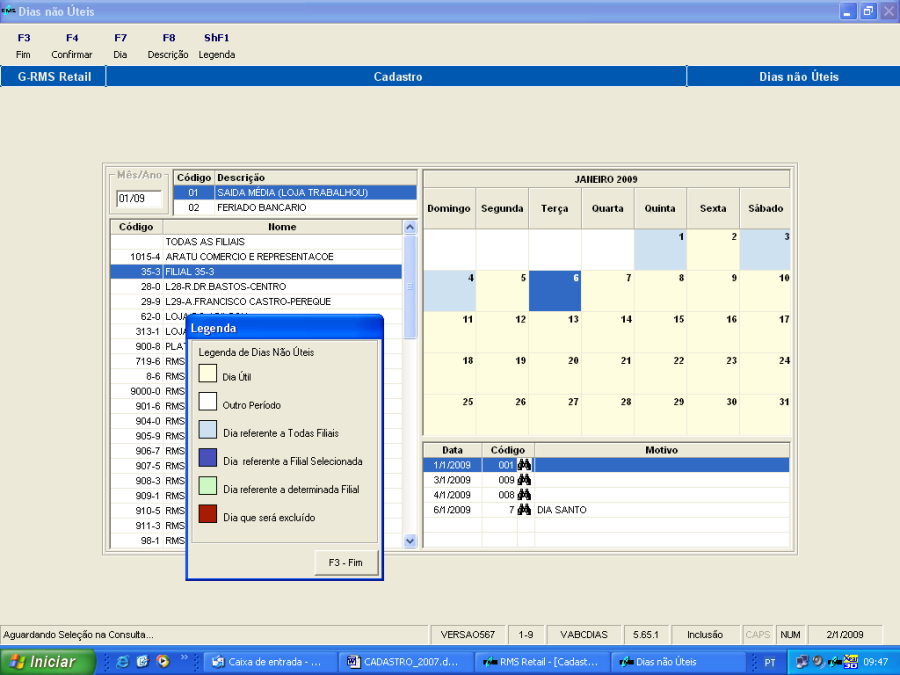Viewport: 900px width, 675px height.
Task: Click F7 Dia toolbar command
Action: click(x=120, y=46)
